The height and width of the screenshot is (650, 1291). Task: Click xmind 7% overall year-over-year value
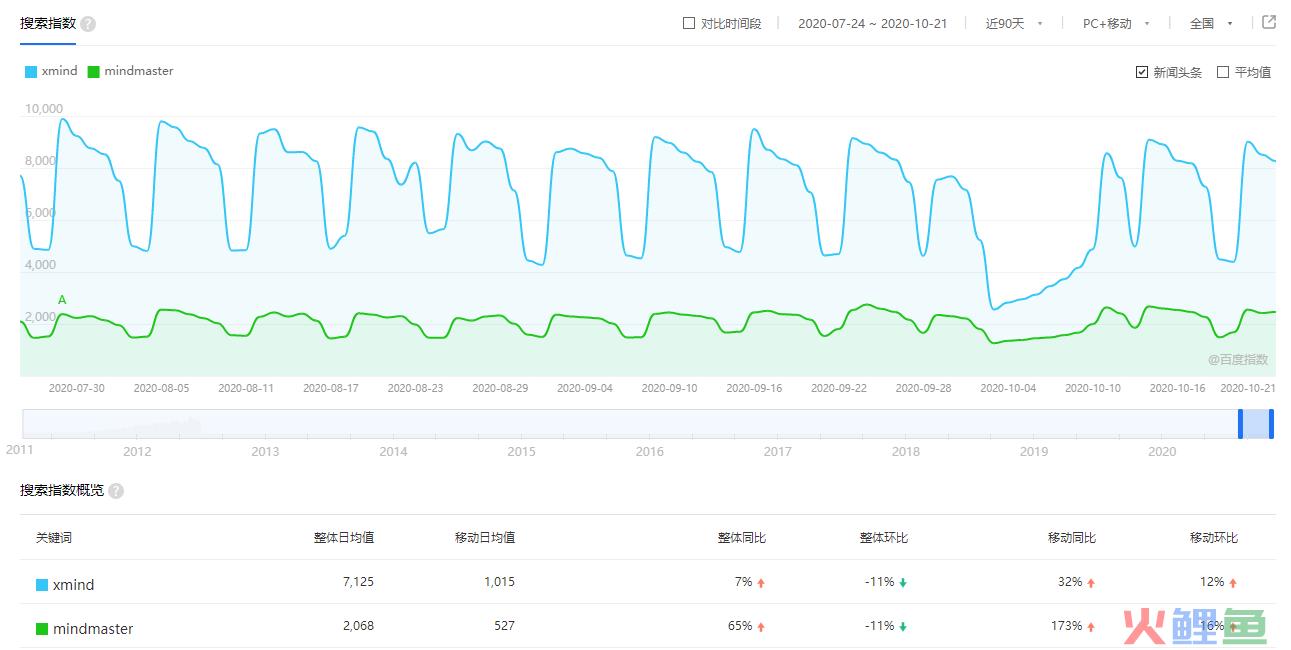click(743, 582)
